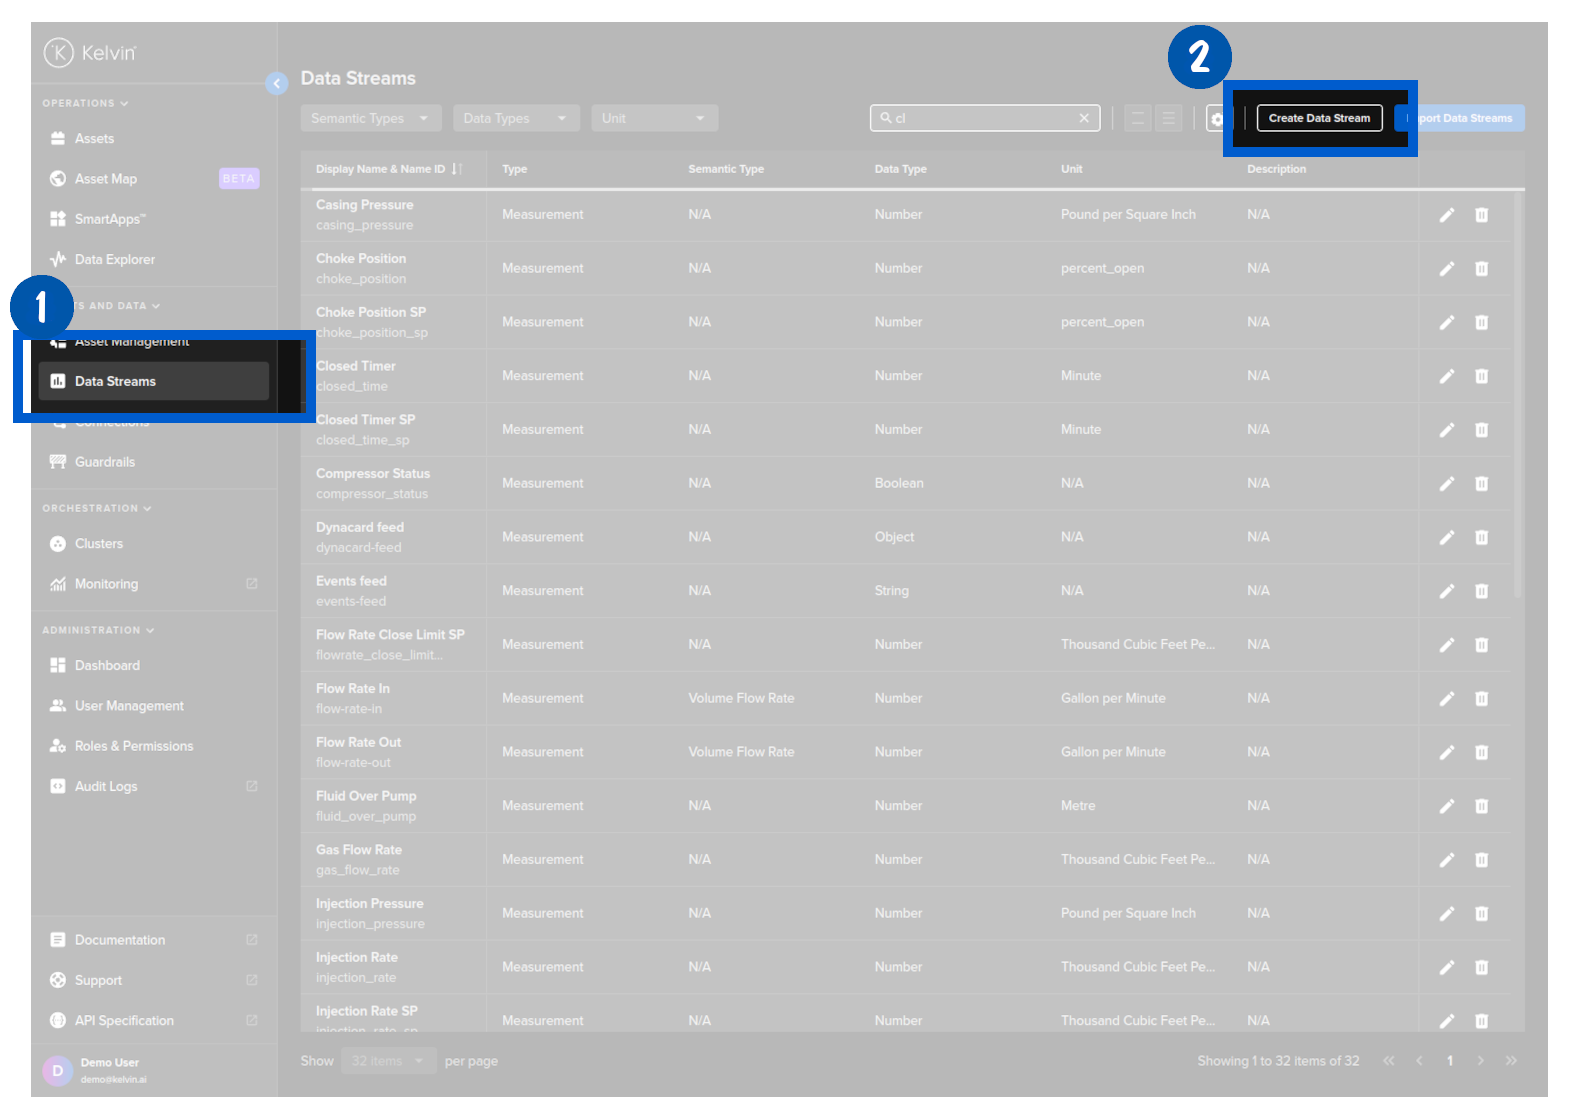Viewport: 1580px width, 1120px height.
Task: Collapse the sidebar with the arrow button
Action: (x=277, y=84)
